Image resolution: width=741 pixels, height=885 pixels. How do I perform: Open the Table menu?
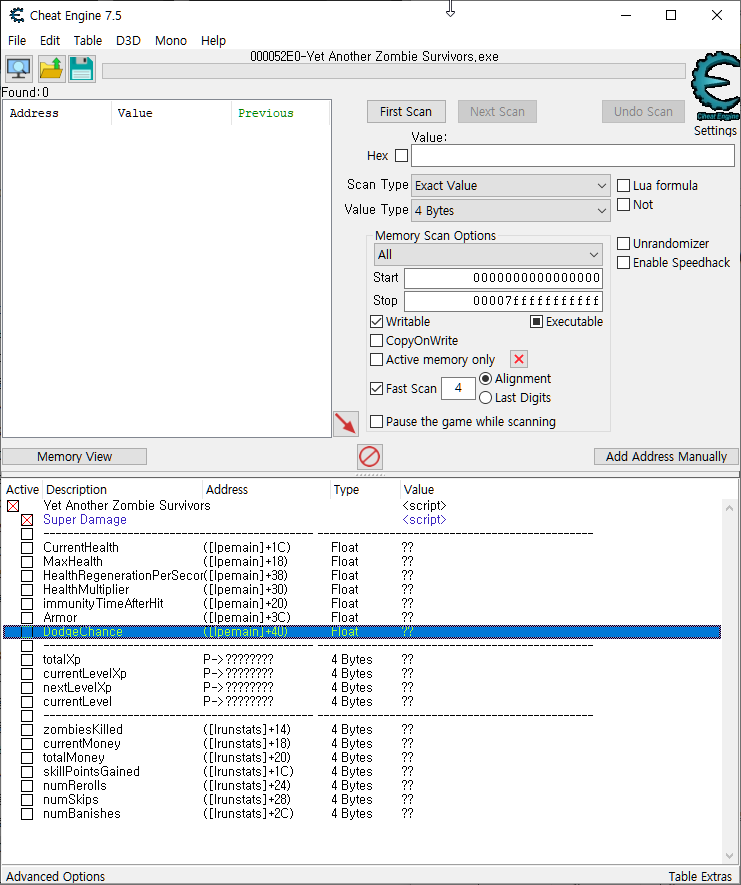[x=87, y=41]
